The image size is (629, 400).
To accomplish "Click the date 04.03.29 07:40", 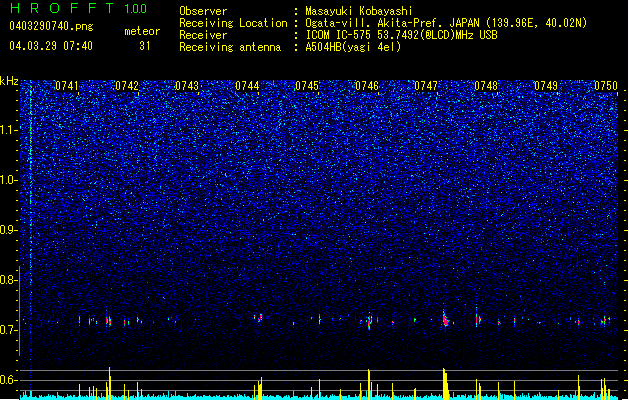I will click(x=51, y=46).
